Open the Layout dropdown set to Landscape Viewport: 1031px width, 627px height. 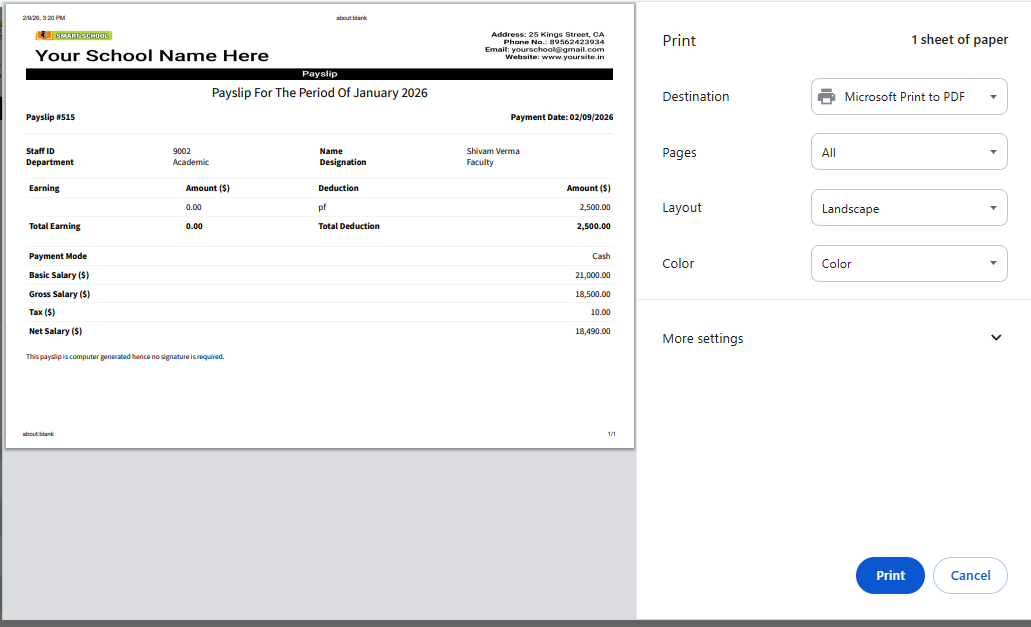coord(907,207)
